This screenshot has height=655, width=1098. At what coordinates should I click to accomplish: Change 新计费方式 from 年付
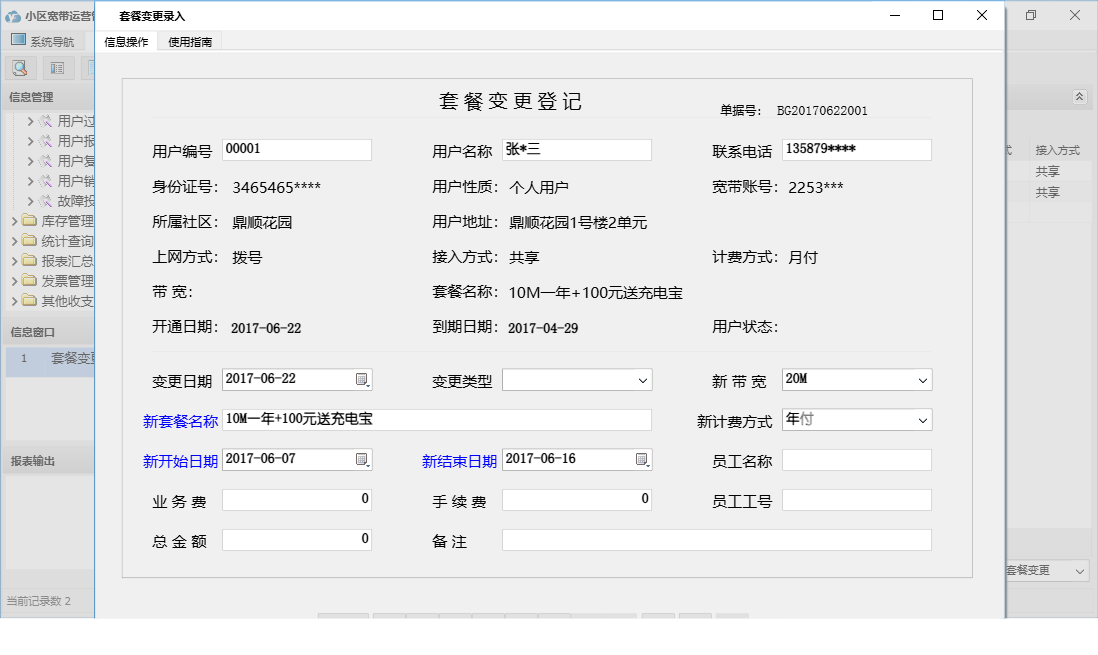coord(924,419)
